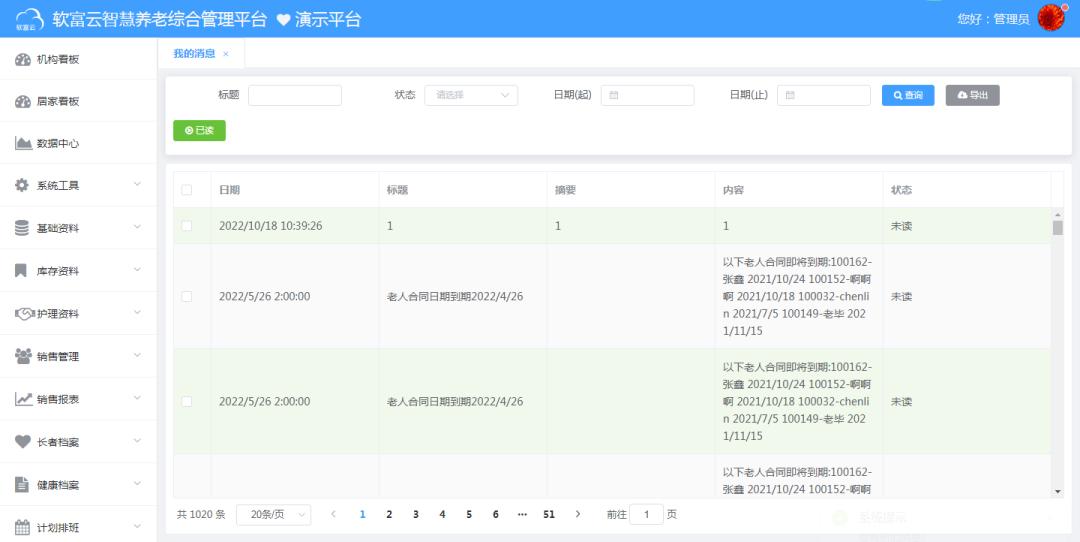The height and width of the screenshot is (542, 1080).
Task: Go to page 6
Action: pyautogui.click(x=495, y=514)
